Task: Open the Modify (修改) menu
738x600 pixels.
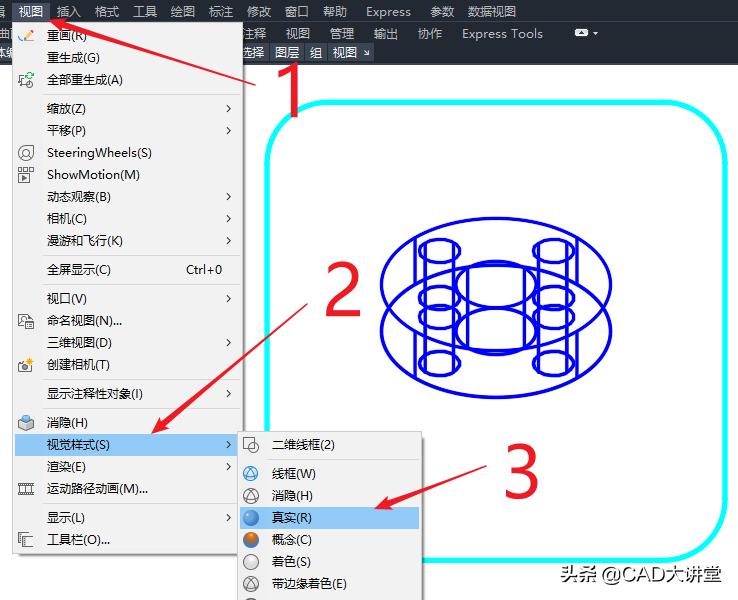Action: pyautogui.click(x=259, y=11)
